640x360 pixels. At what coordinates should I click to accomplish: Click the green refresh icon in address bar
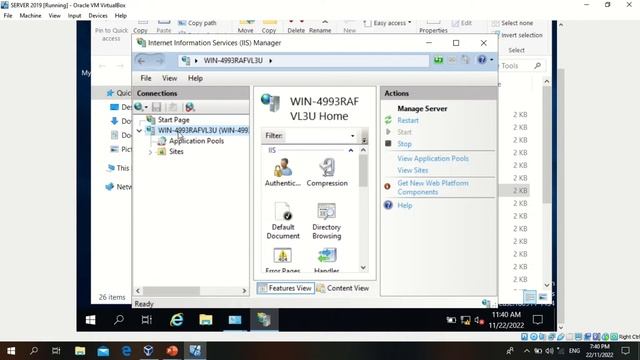[x=438, y=60]
